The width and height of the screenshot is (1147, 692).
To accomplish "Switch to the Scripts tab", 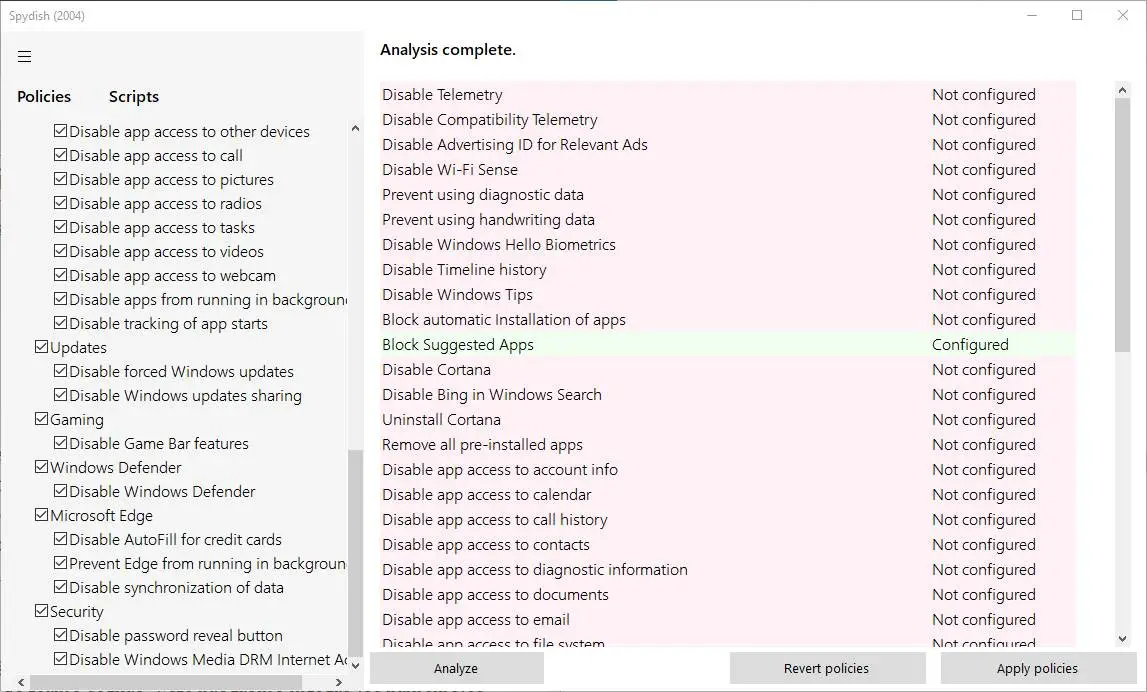I will pos(134,97).
